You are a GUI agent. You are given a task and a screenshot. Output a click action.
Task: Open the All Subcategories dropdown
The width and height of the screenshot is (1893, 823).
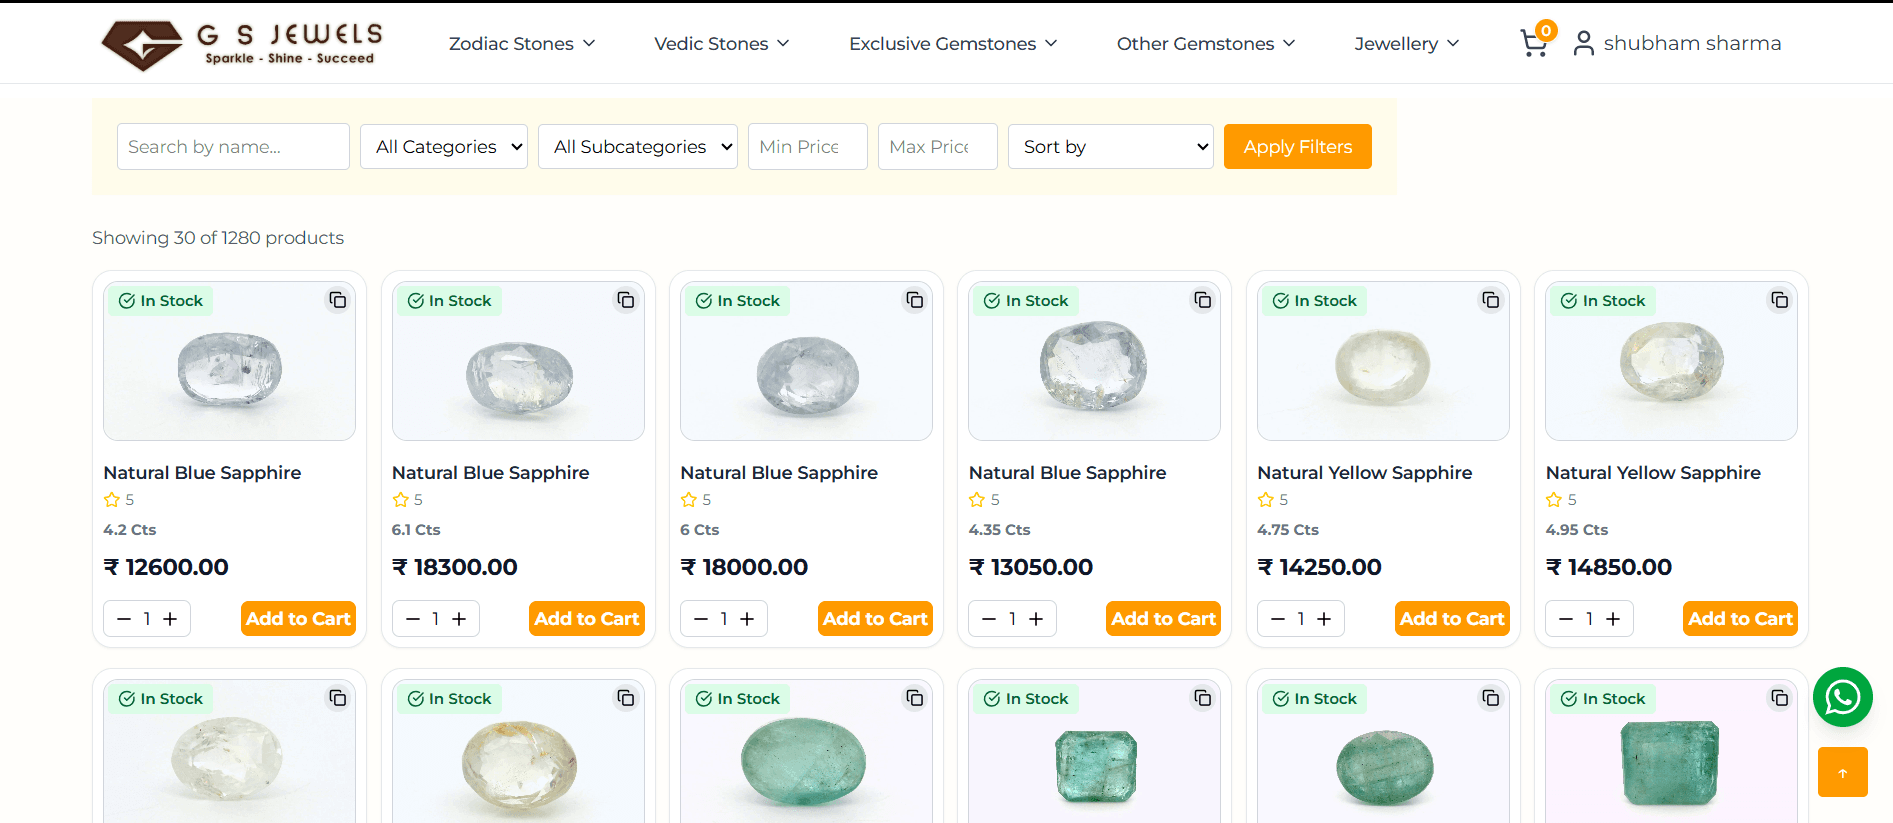pyautogui.click(x=638, y=147)
